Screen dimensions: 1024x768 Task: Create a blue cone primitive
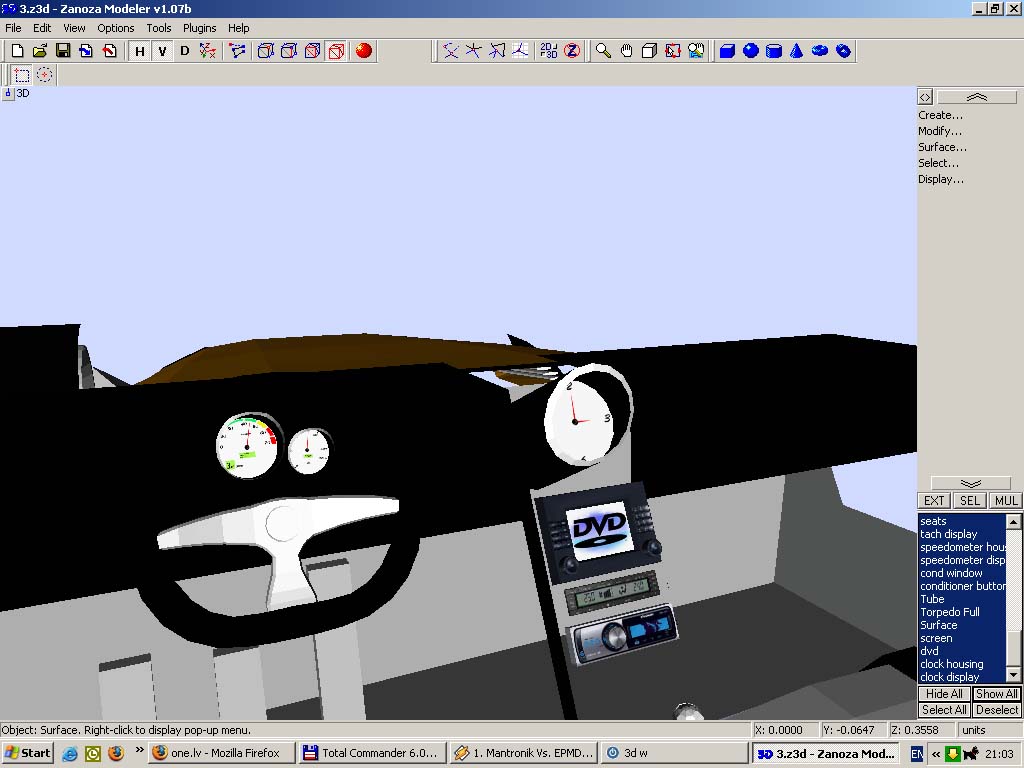coord(797,51)
